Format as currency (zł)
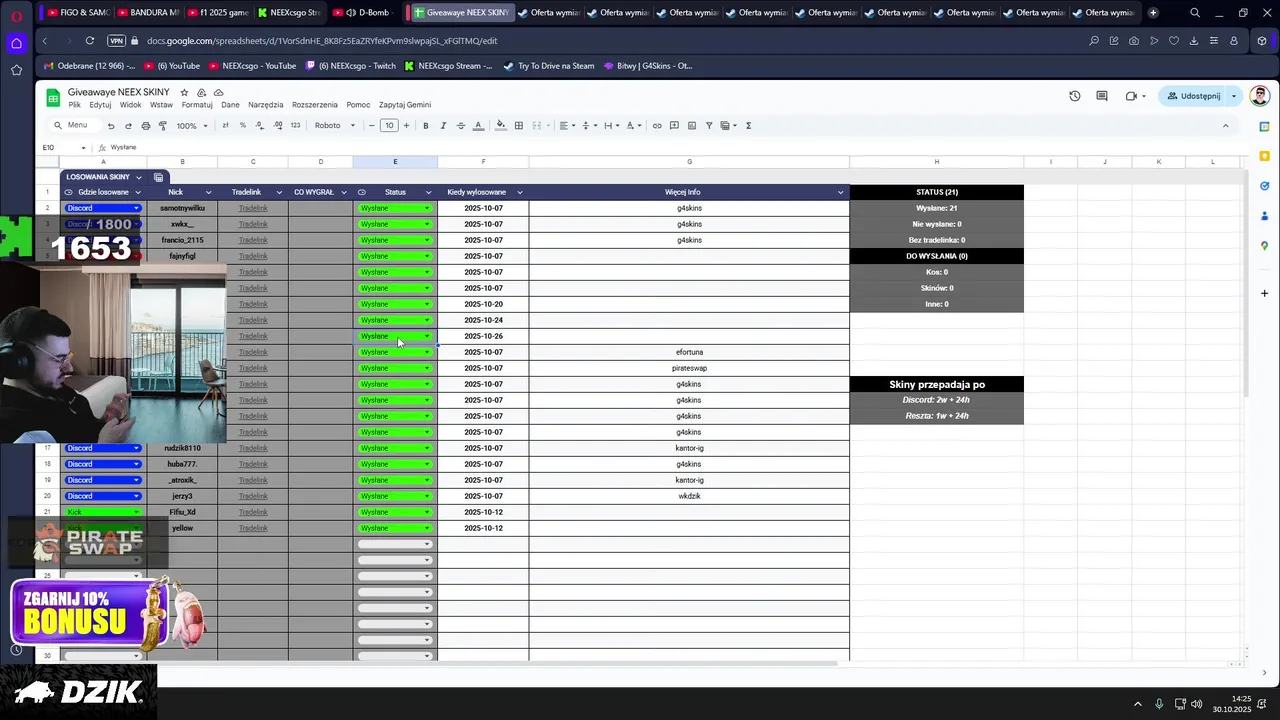Screen dimensions: 1280x720 click(225, 126)
